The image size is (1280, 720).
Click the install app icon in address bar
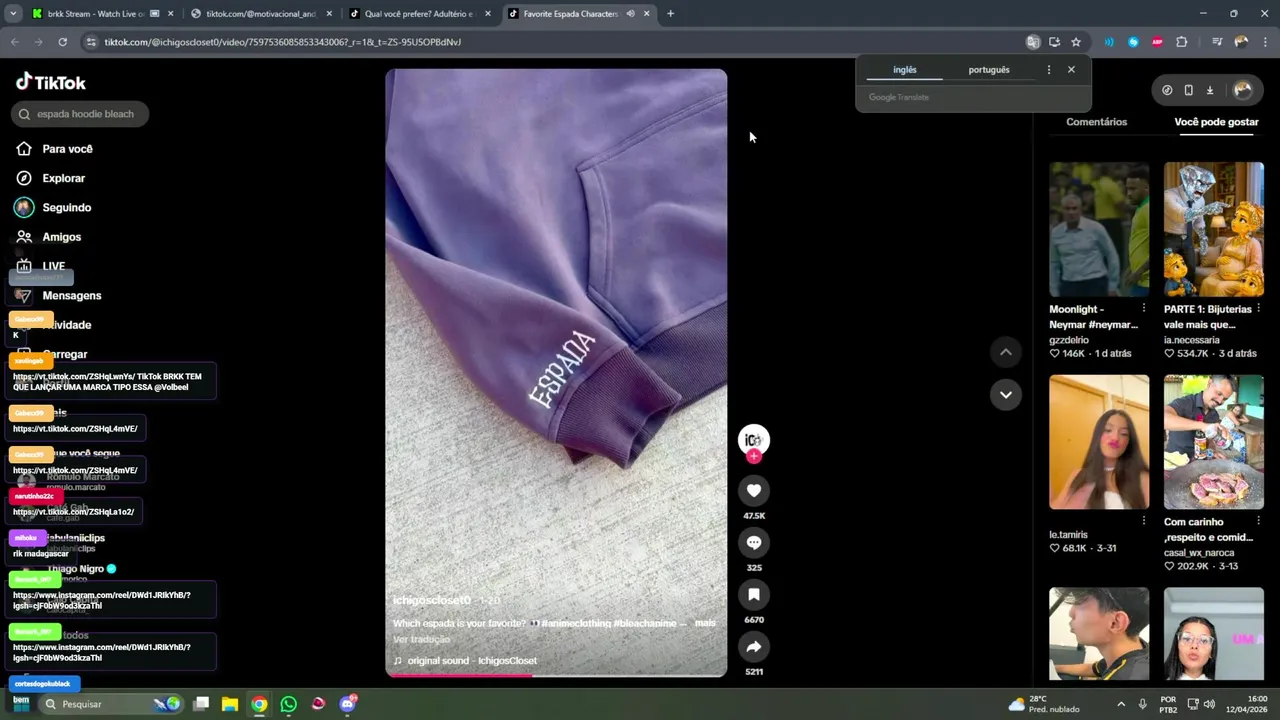coord(1054,42)
